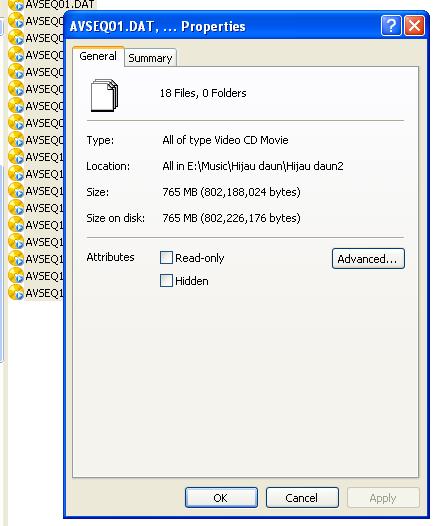Open the Advanced... attributes dialog
This screenshot has height=526, width=440.
click(368, 259)
